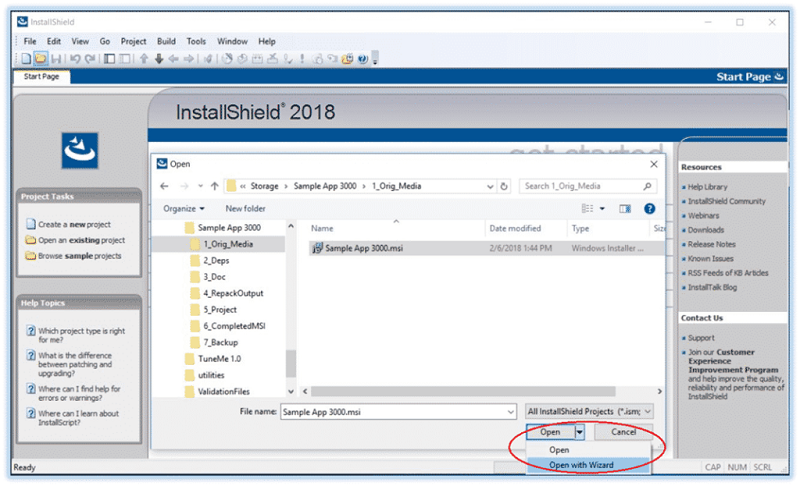Open the Build menu
The height and width of the screenshot is (486, 800).
tap(166, 41)
